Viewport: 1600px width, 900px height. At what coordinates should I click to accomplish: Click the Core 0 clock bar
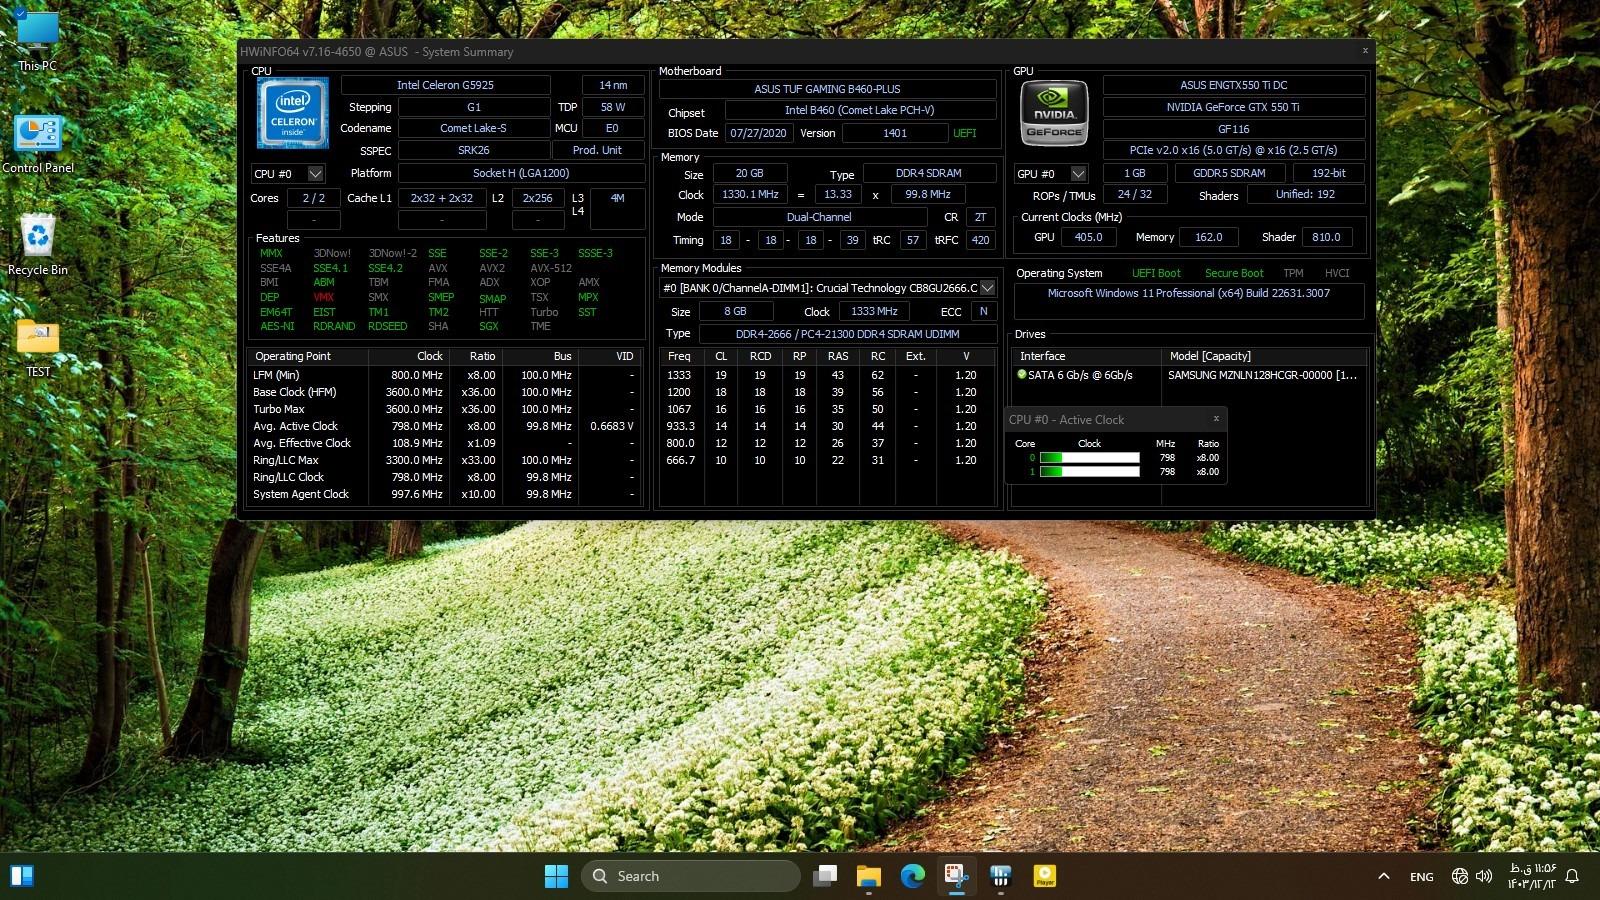coord(1089,458)
